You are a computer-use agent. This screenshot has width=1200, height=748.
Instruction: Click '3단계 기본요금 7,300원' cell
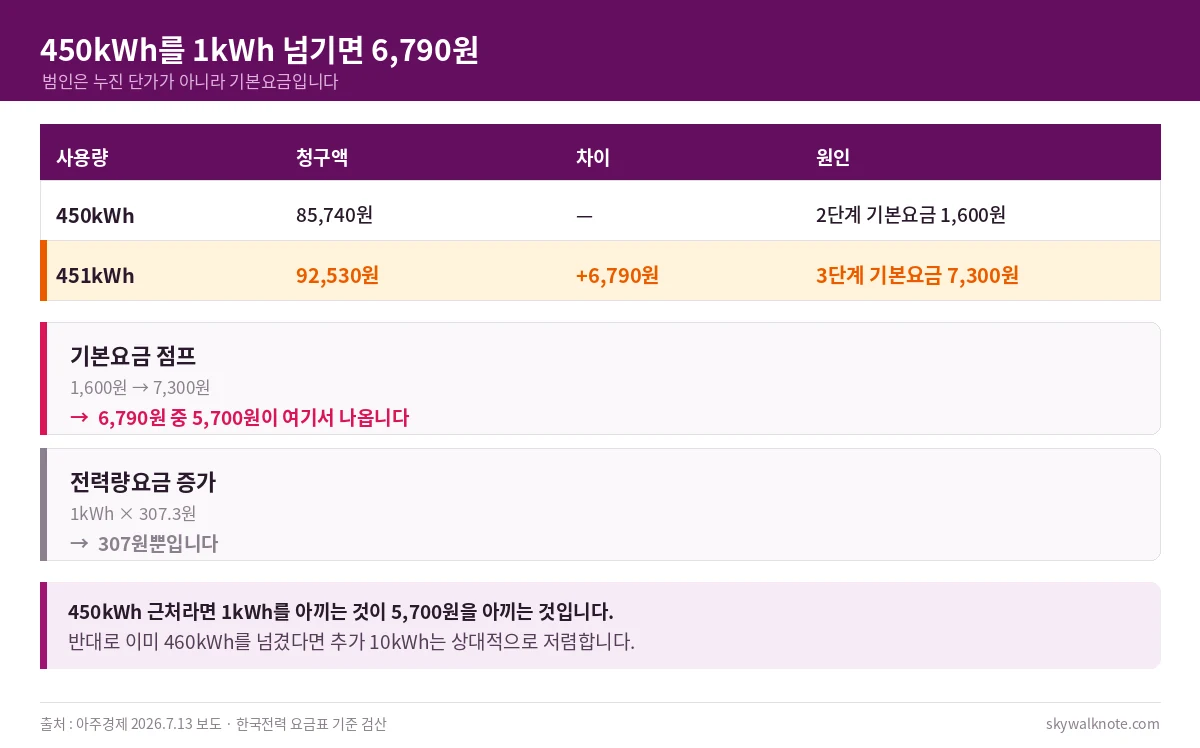tap(917, 275)
